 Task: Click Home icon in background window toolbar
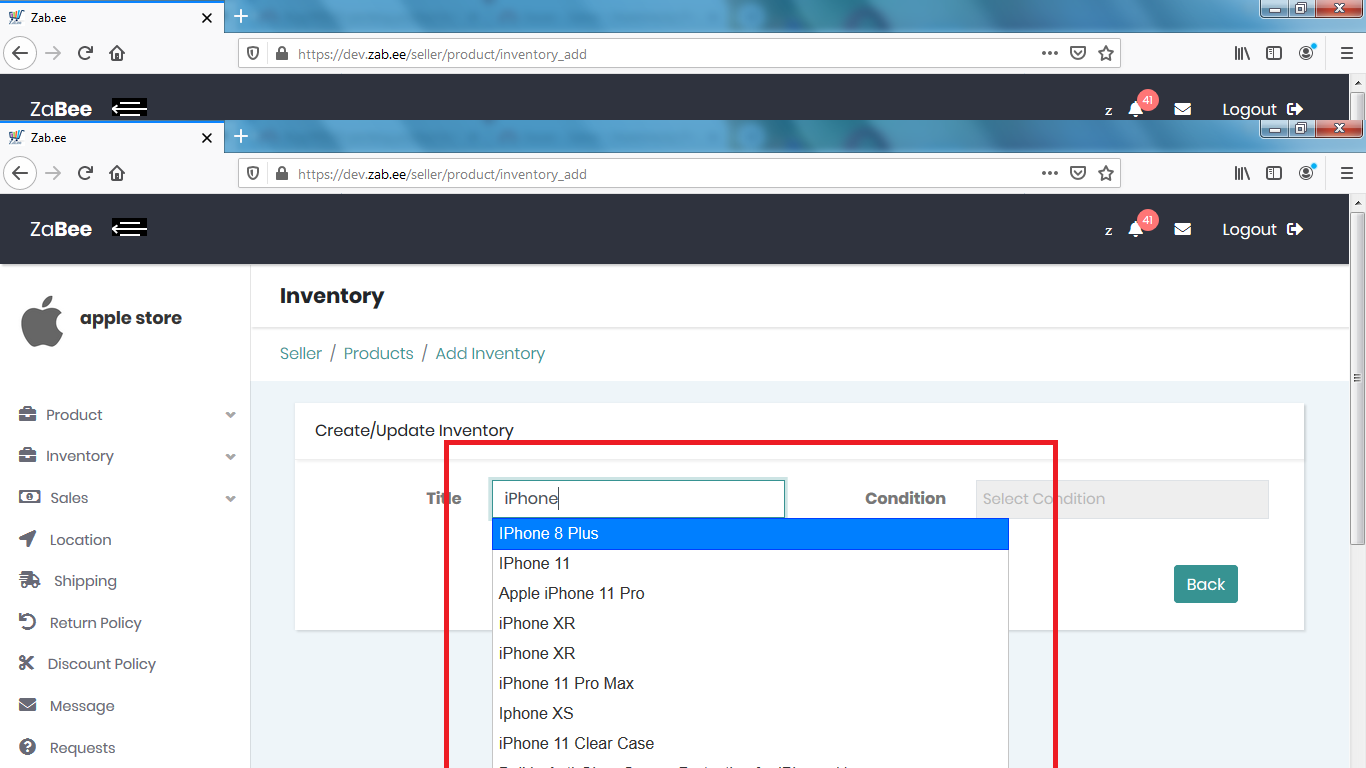coord(117,53)
